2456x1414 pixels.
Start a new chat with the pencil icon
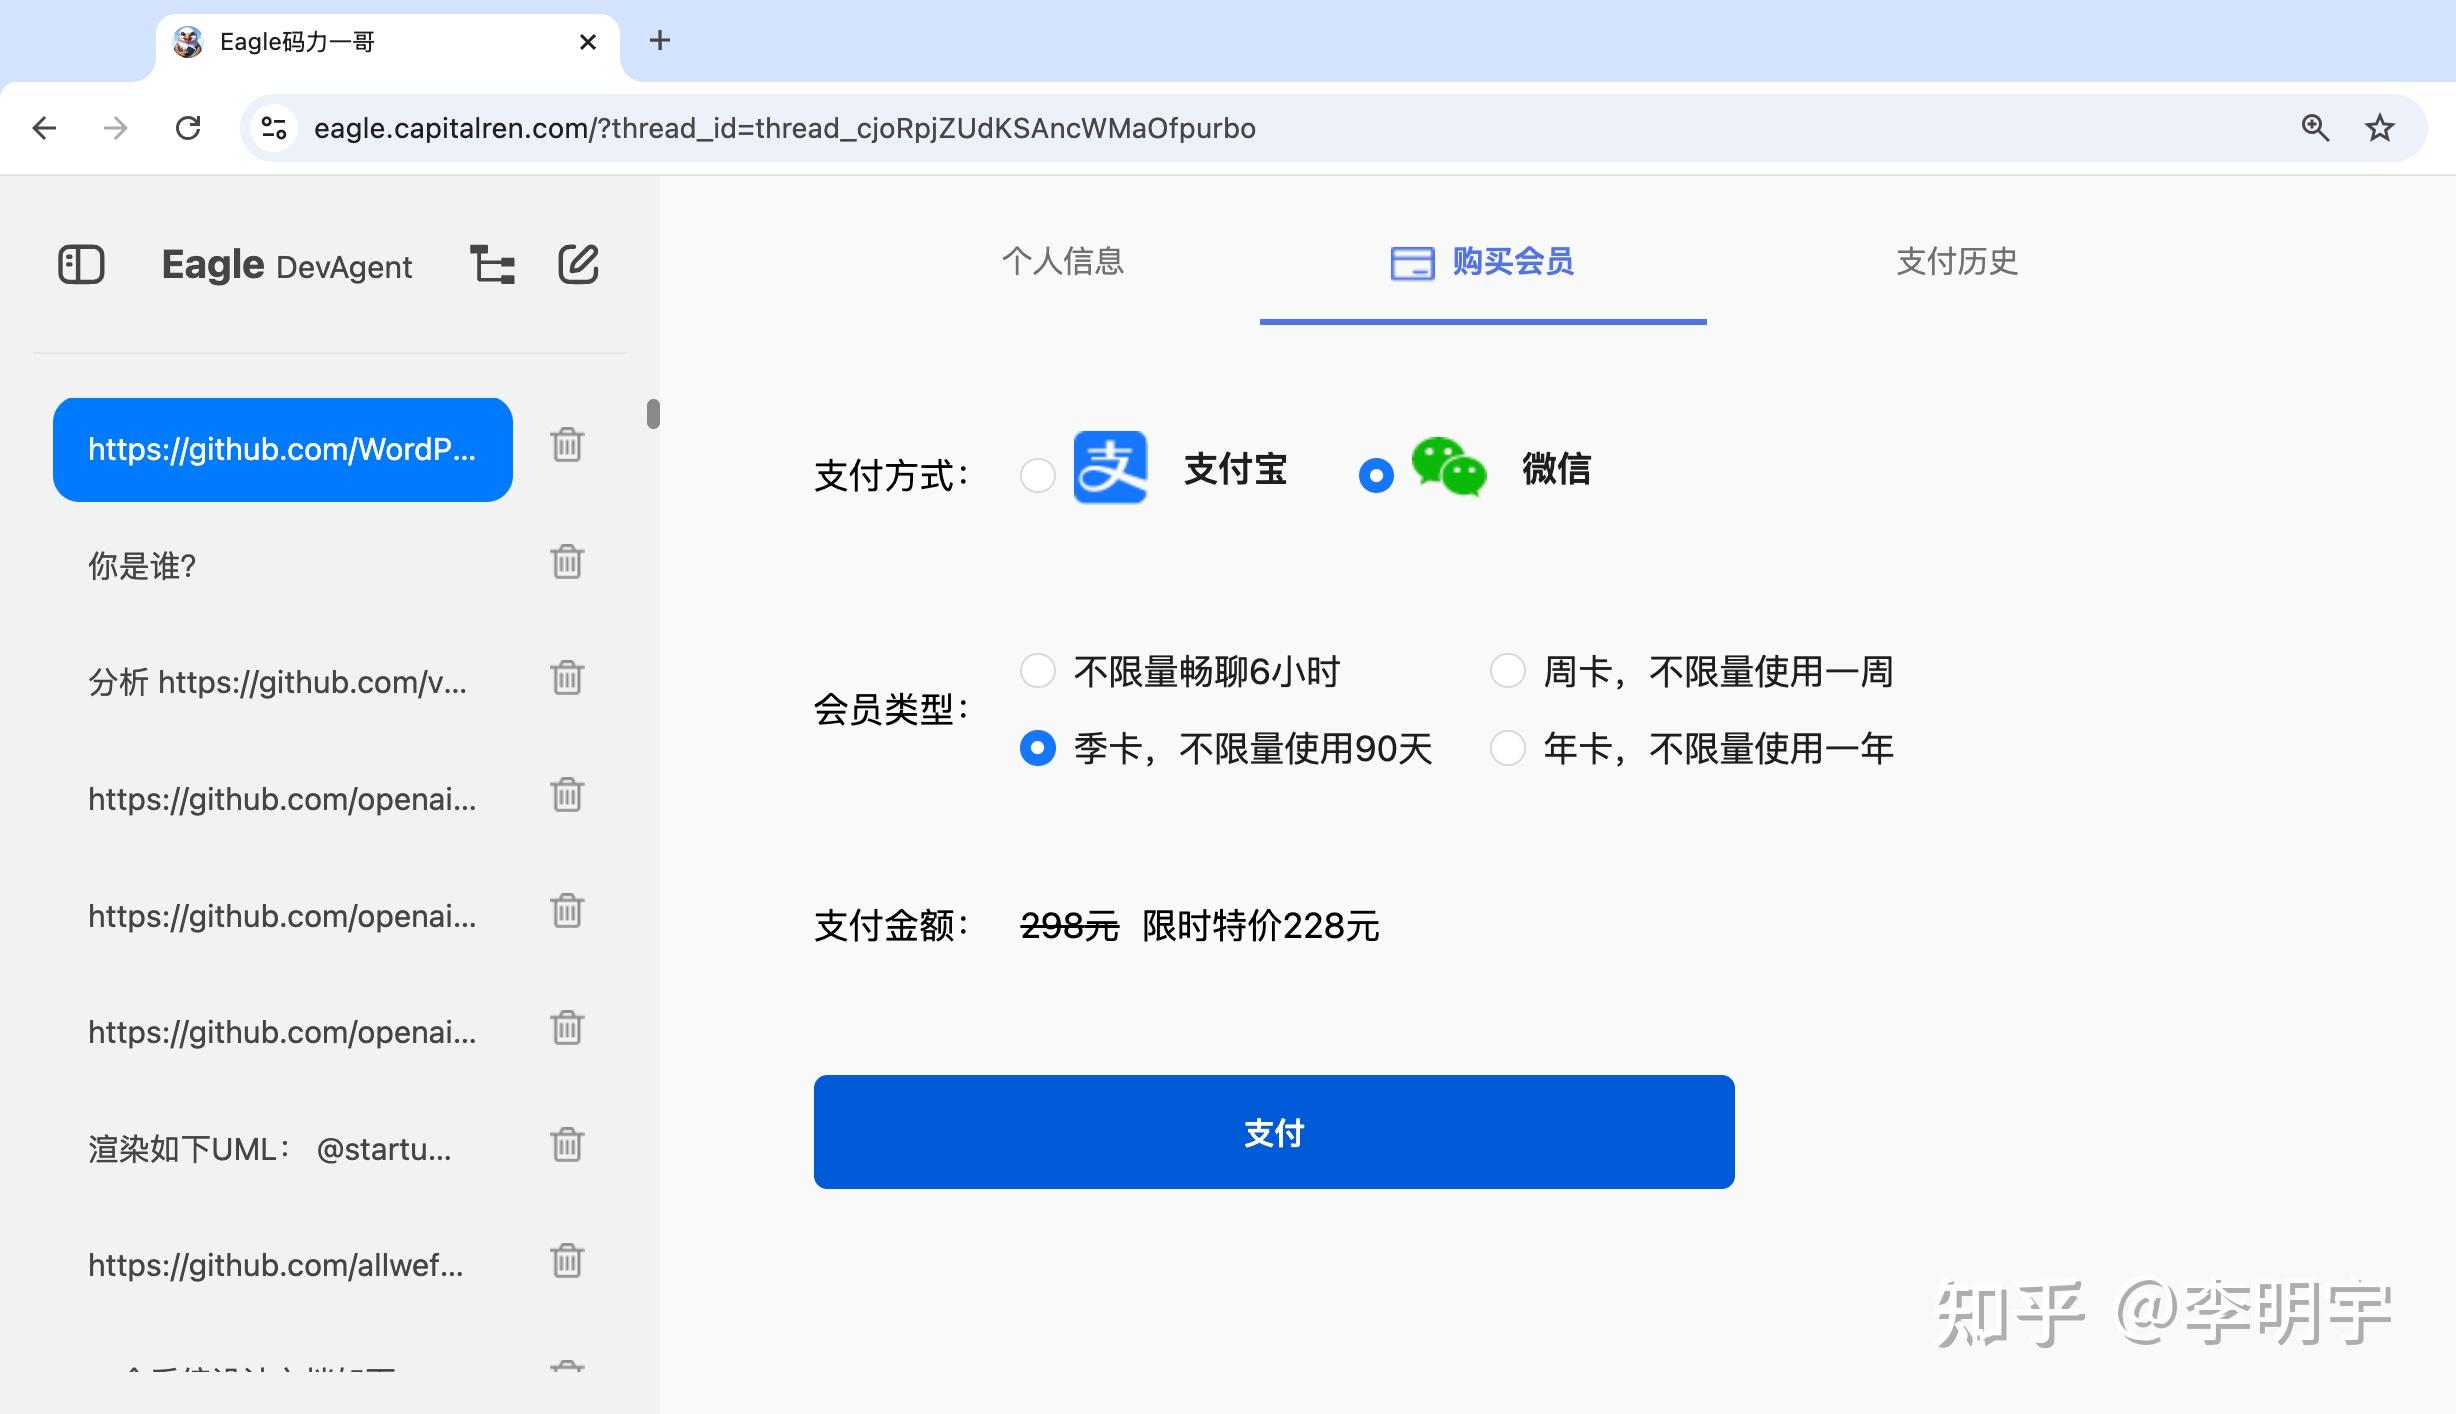click(578, 264)
